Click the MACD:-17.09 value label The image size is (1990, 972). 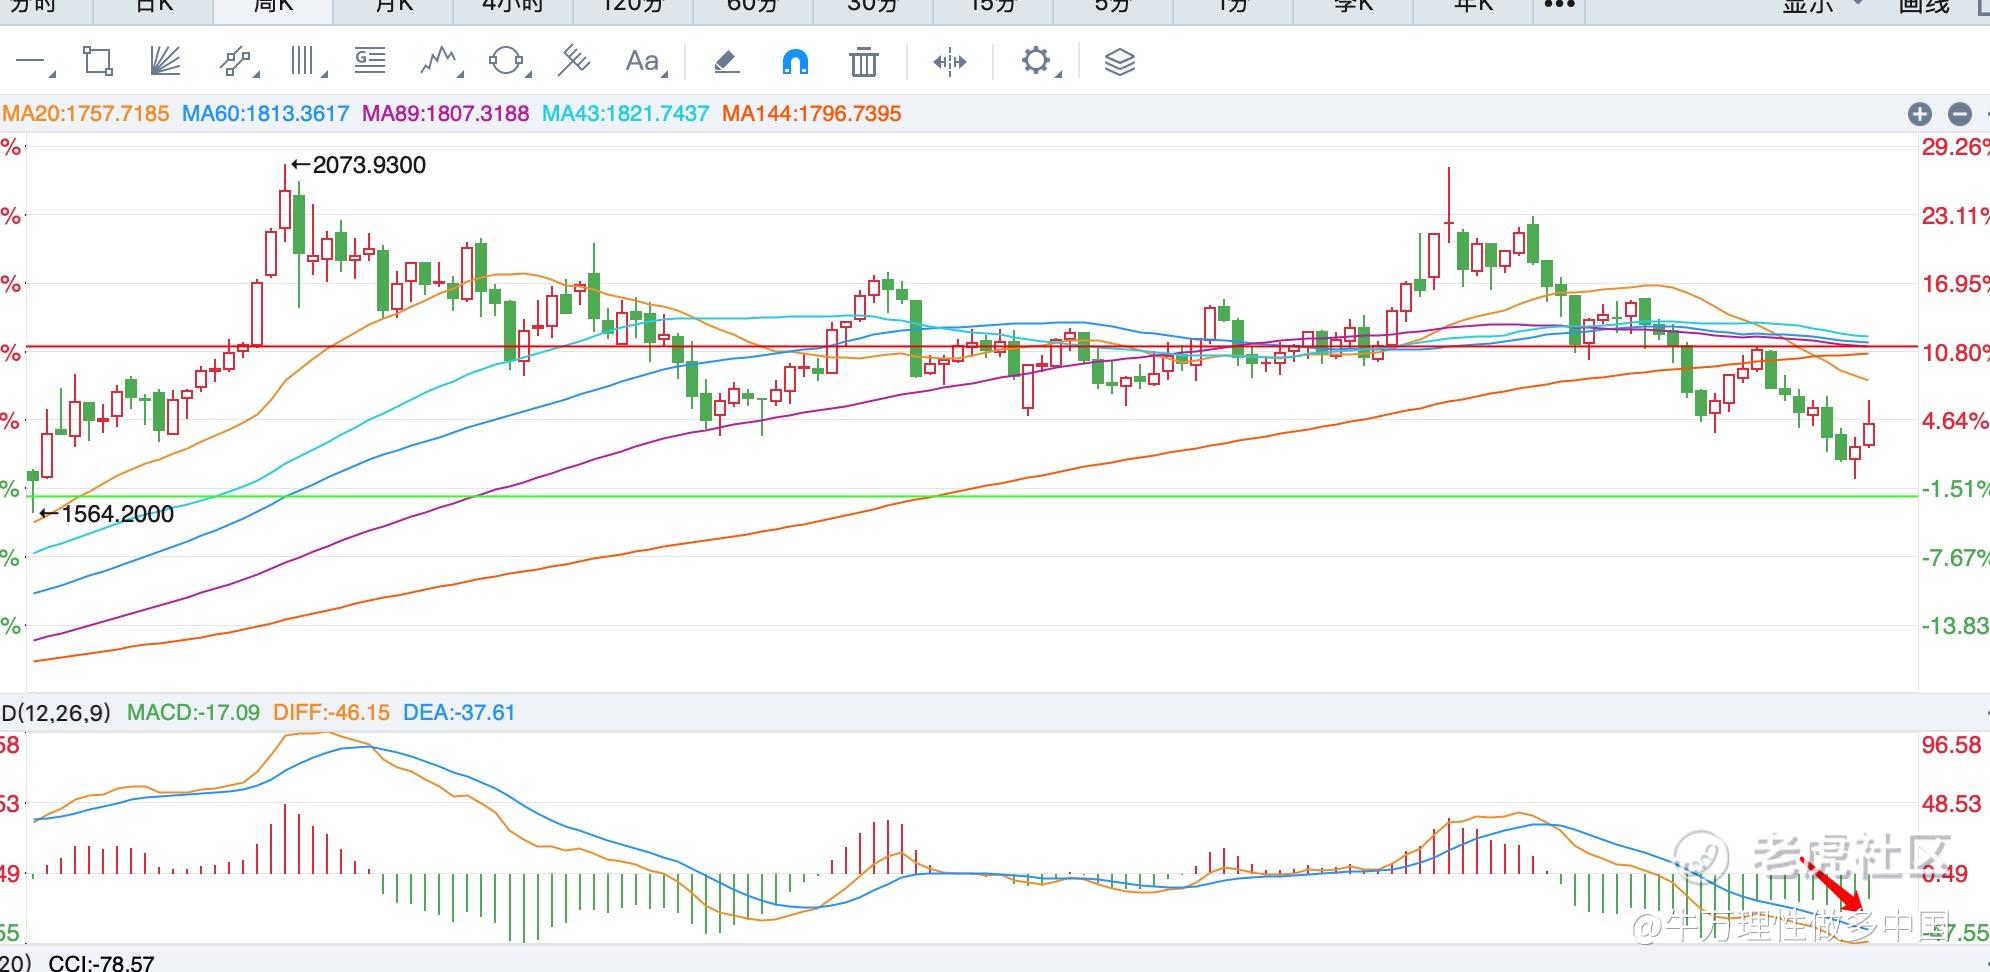pyautogui.click(x=194, y=713)
